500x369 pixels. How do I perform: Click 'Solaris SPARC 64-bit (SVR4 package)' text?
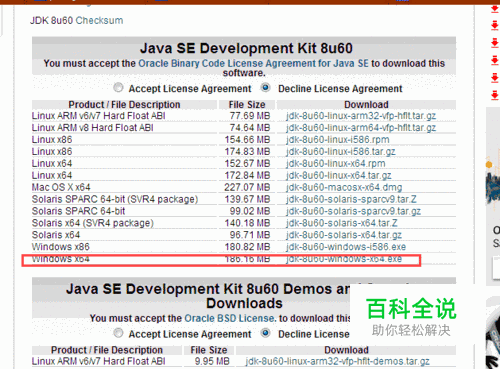coord(115,199)
